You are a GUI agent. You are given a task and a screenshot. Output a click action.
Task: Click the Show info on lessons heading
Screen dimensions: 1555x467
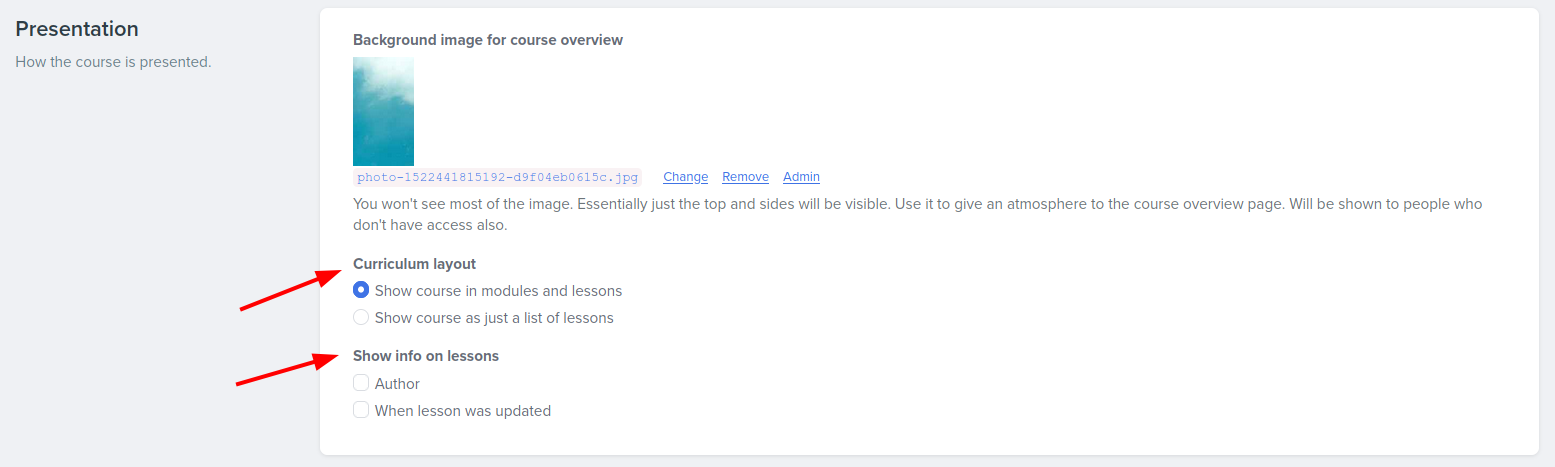click(x=426, y=356)
